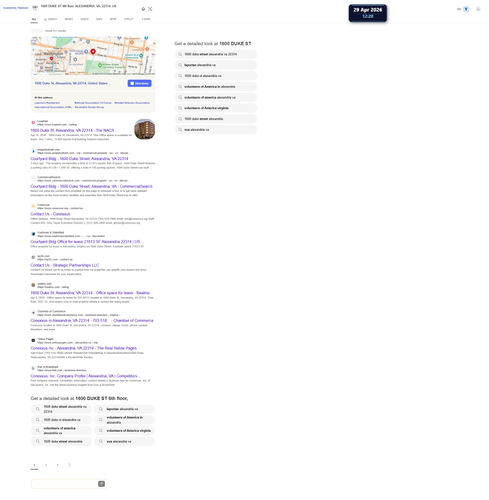
Task: Click '1600 duke street alexandria' chip under 6th floor heading
Action: (x=61, y=441)
